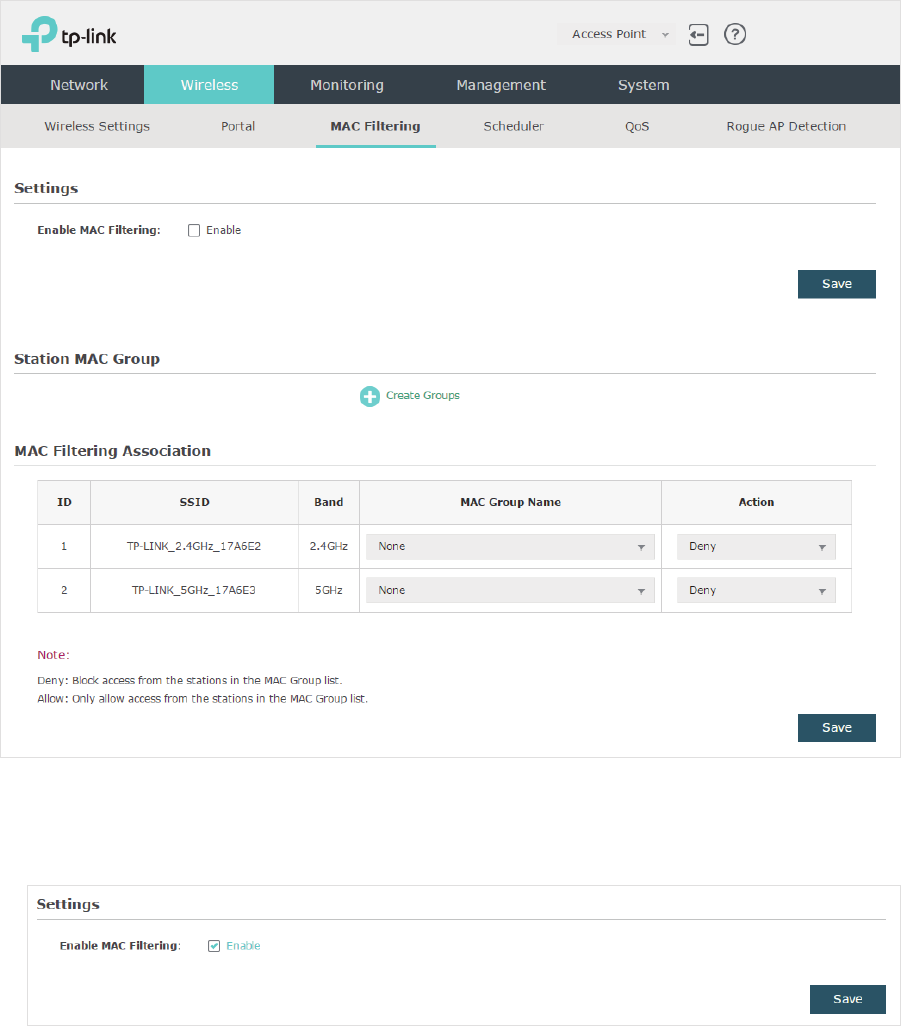Click the logout icon in header
Image resolution: width=901 pixels, height=1026 pixels.
[698, 34]
